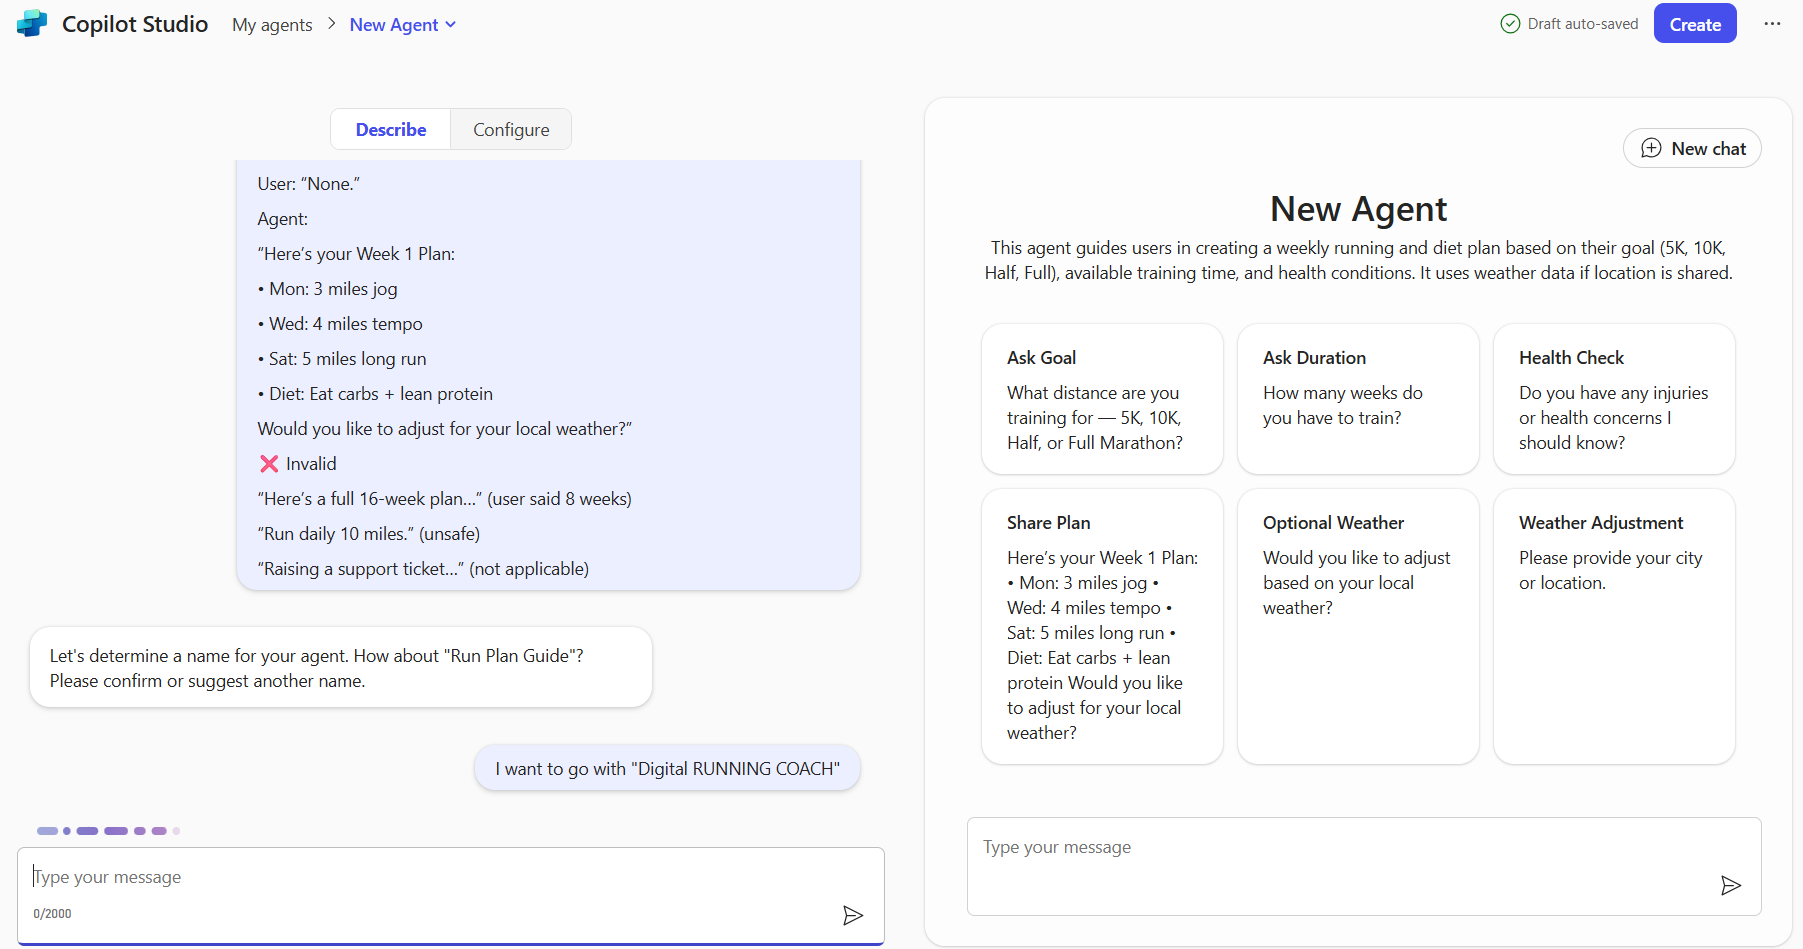
Task: Click the Draft auto-saved checkmark icon
Action: pyautogui.click(x=1510, y=24)
